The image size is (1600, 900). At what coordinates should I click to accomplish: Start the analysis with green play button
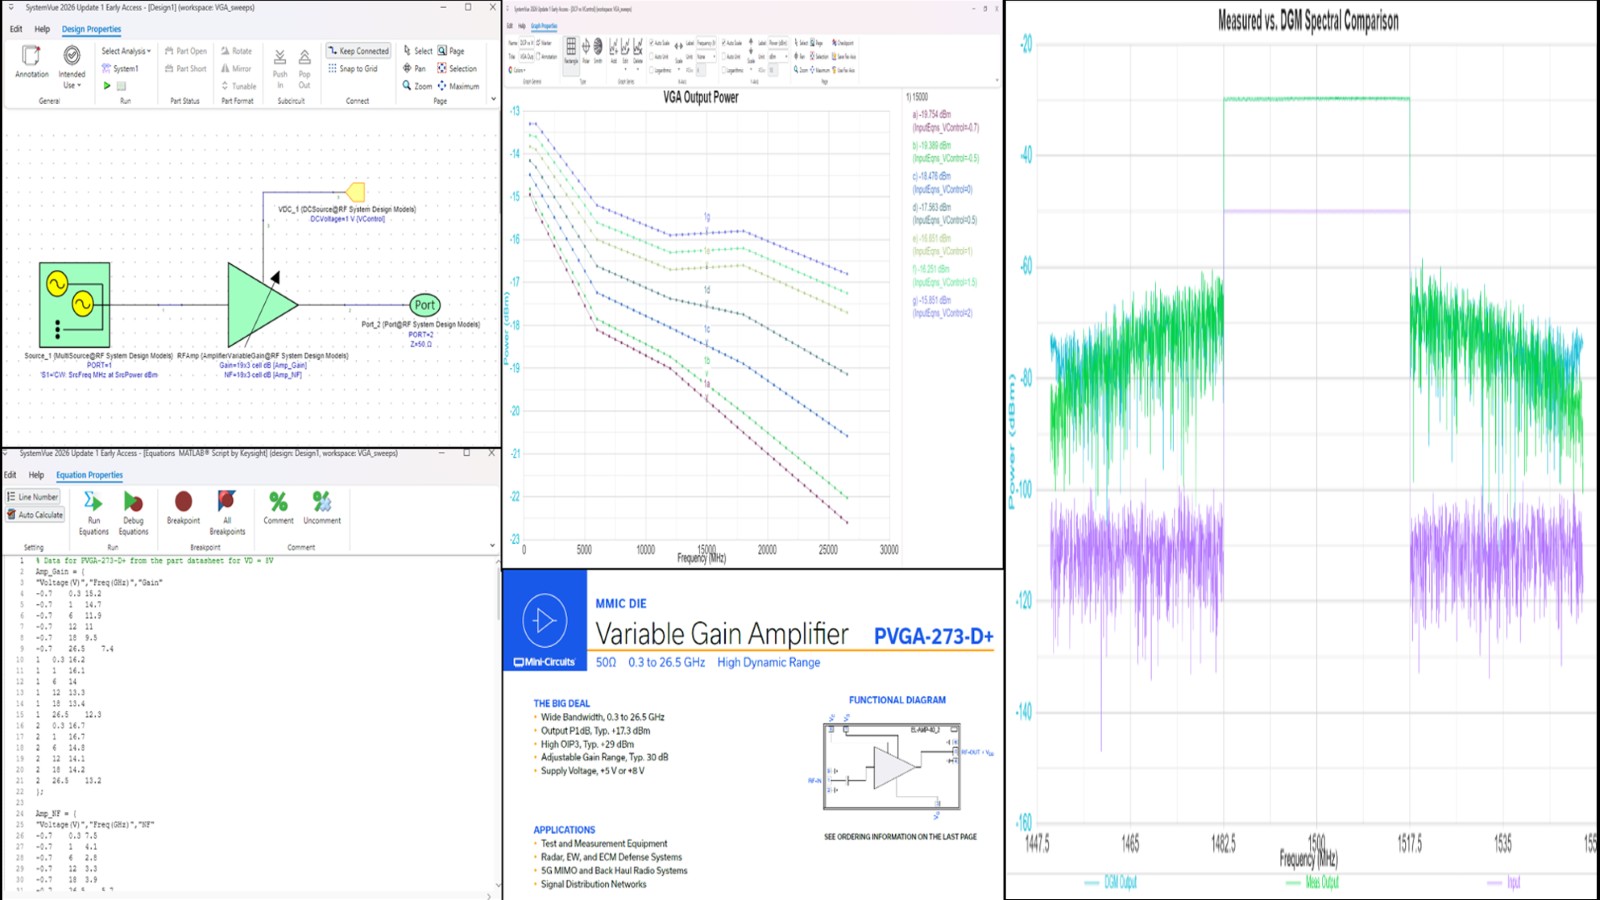(107, 86)
